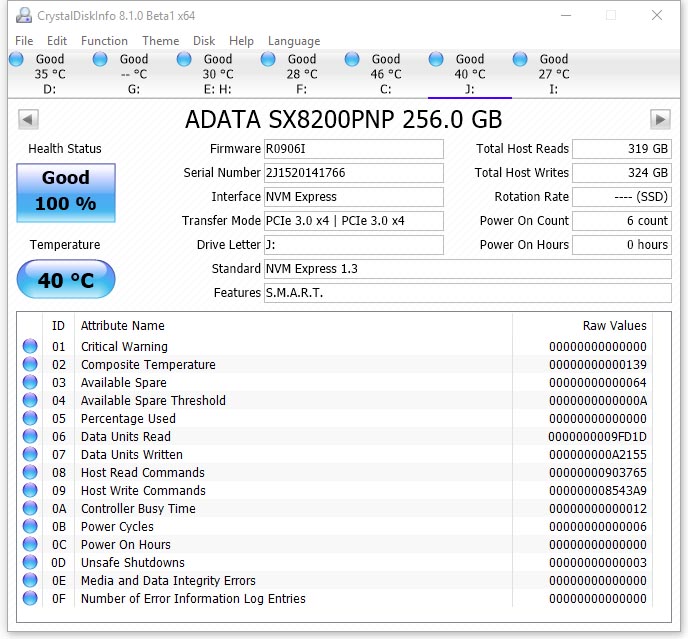Viewport: 688px width, 639px height.
Task: Go to next disk with right arrow
Action: [660, 119]
